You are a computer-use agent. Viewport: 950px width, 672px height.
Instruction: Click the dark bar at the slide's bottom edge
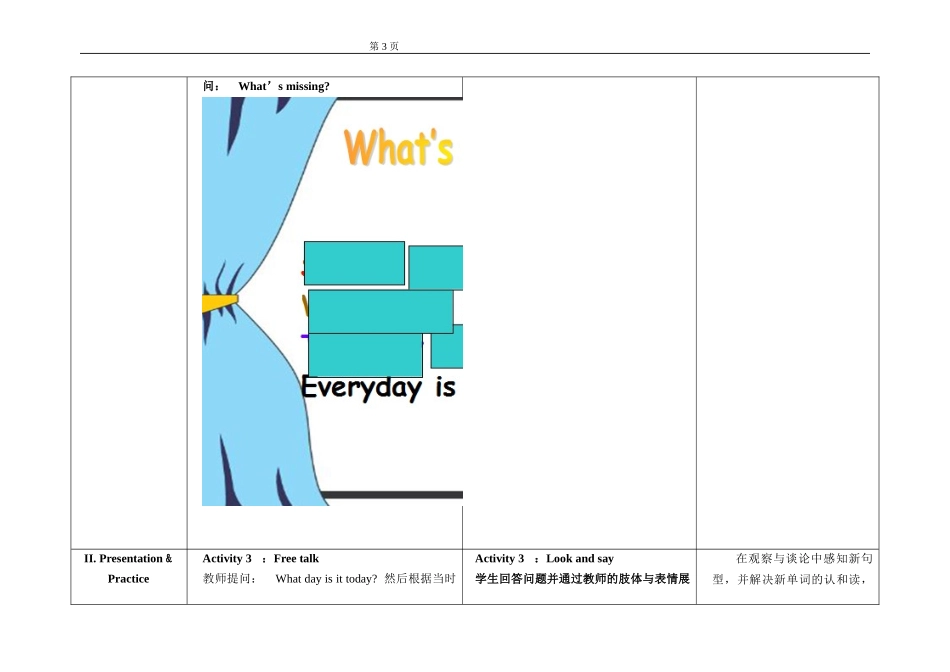click(392, 495)
